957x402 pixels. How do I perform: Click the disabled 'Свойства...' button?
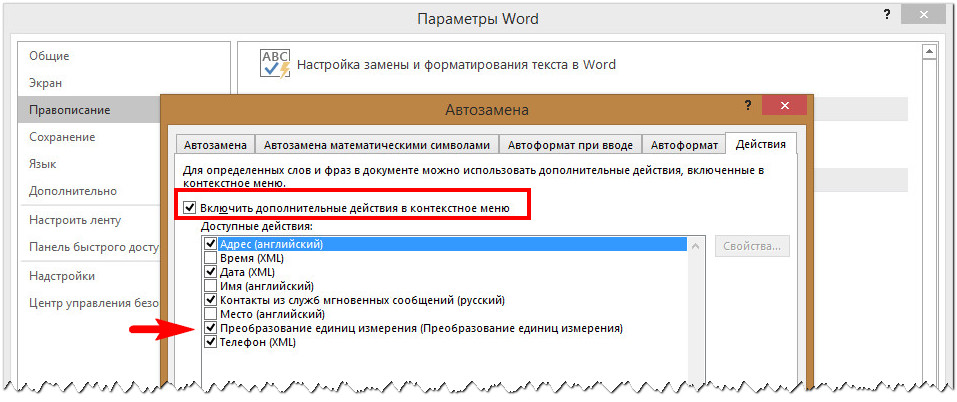point(752,246)
